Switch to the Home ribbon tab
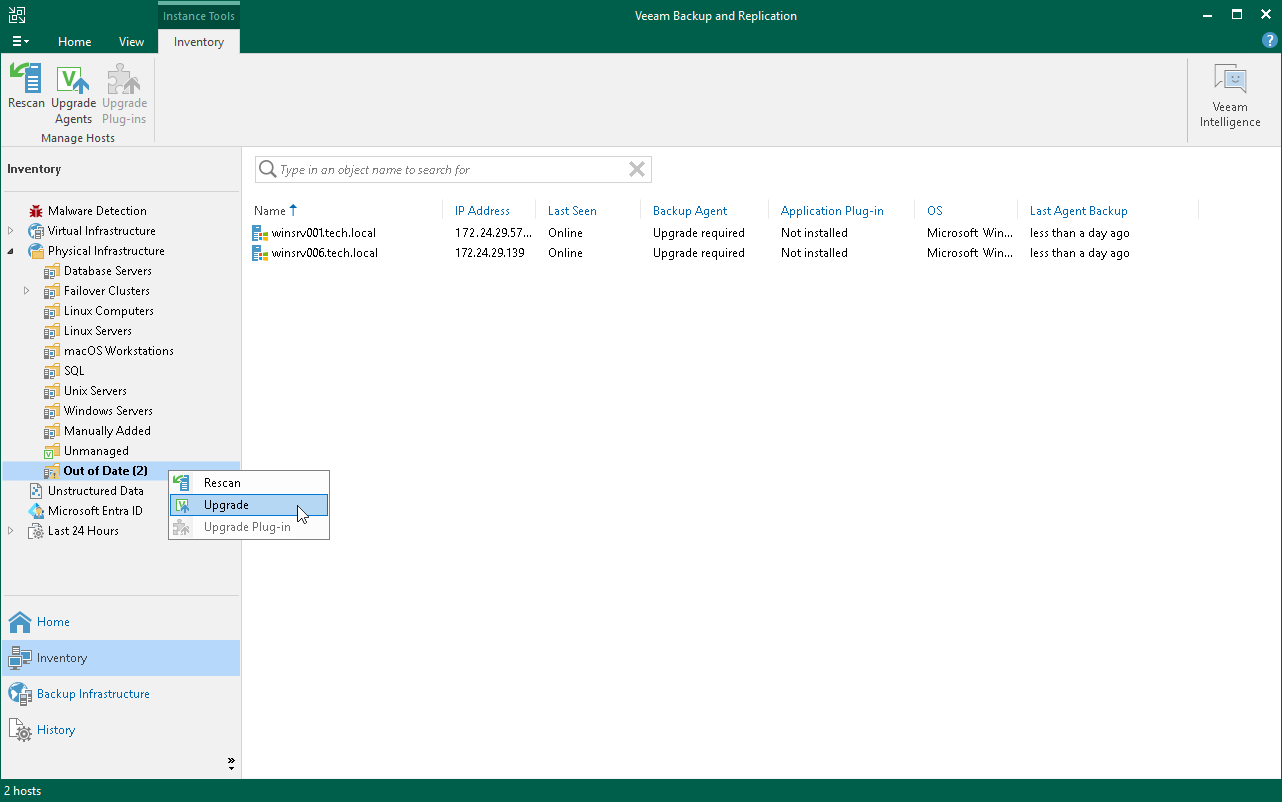The image size is (1282, 802). 74,41
